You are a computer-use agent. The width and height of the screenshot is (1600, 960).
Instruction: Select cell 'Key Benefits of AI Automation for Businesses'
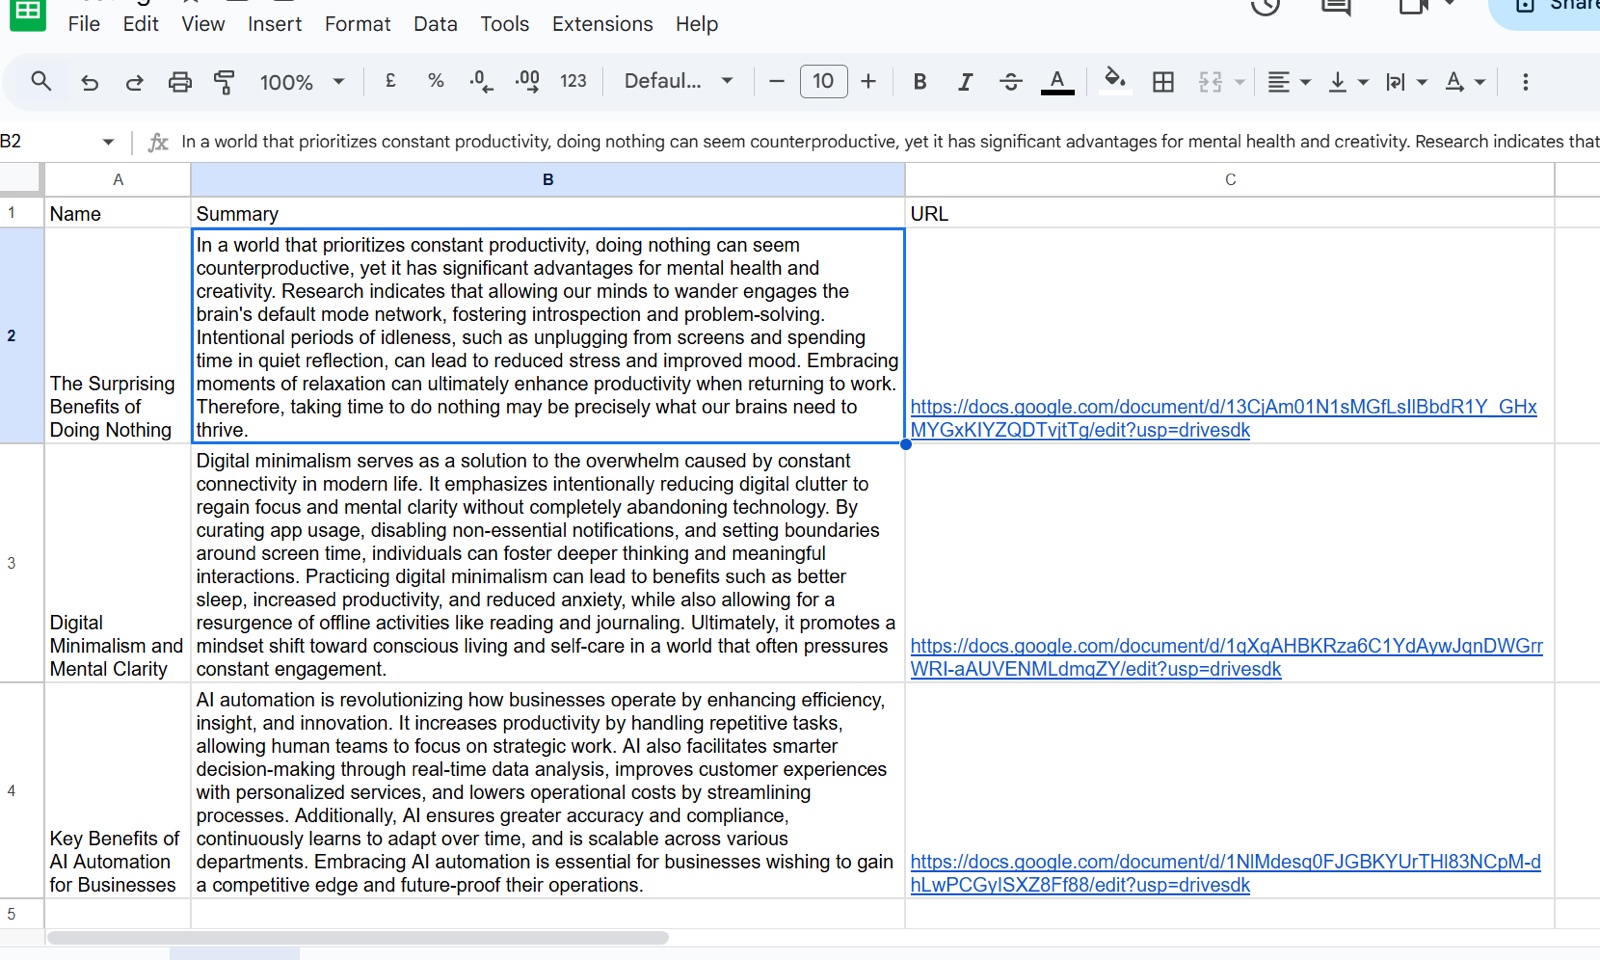pyautogui.click(x=118, y=791)
